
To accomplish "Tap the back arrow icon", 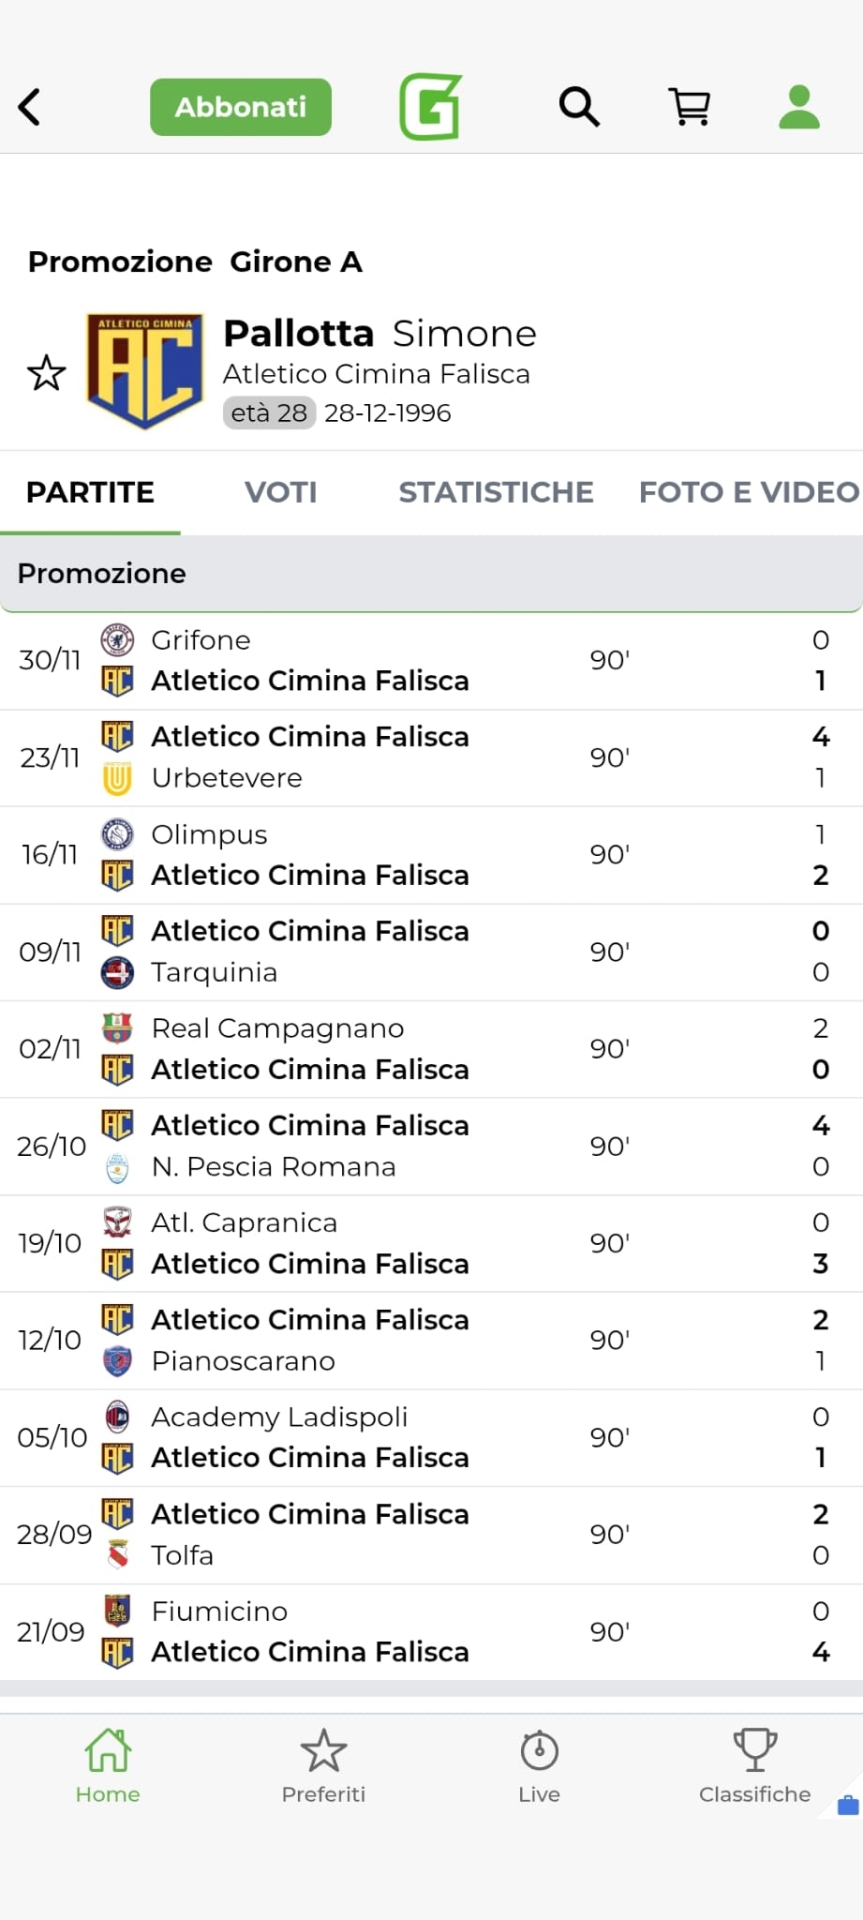I will tap(30, 107).
